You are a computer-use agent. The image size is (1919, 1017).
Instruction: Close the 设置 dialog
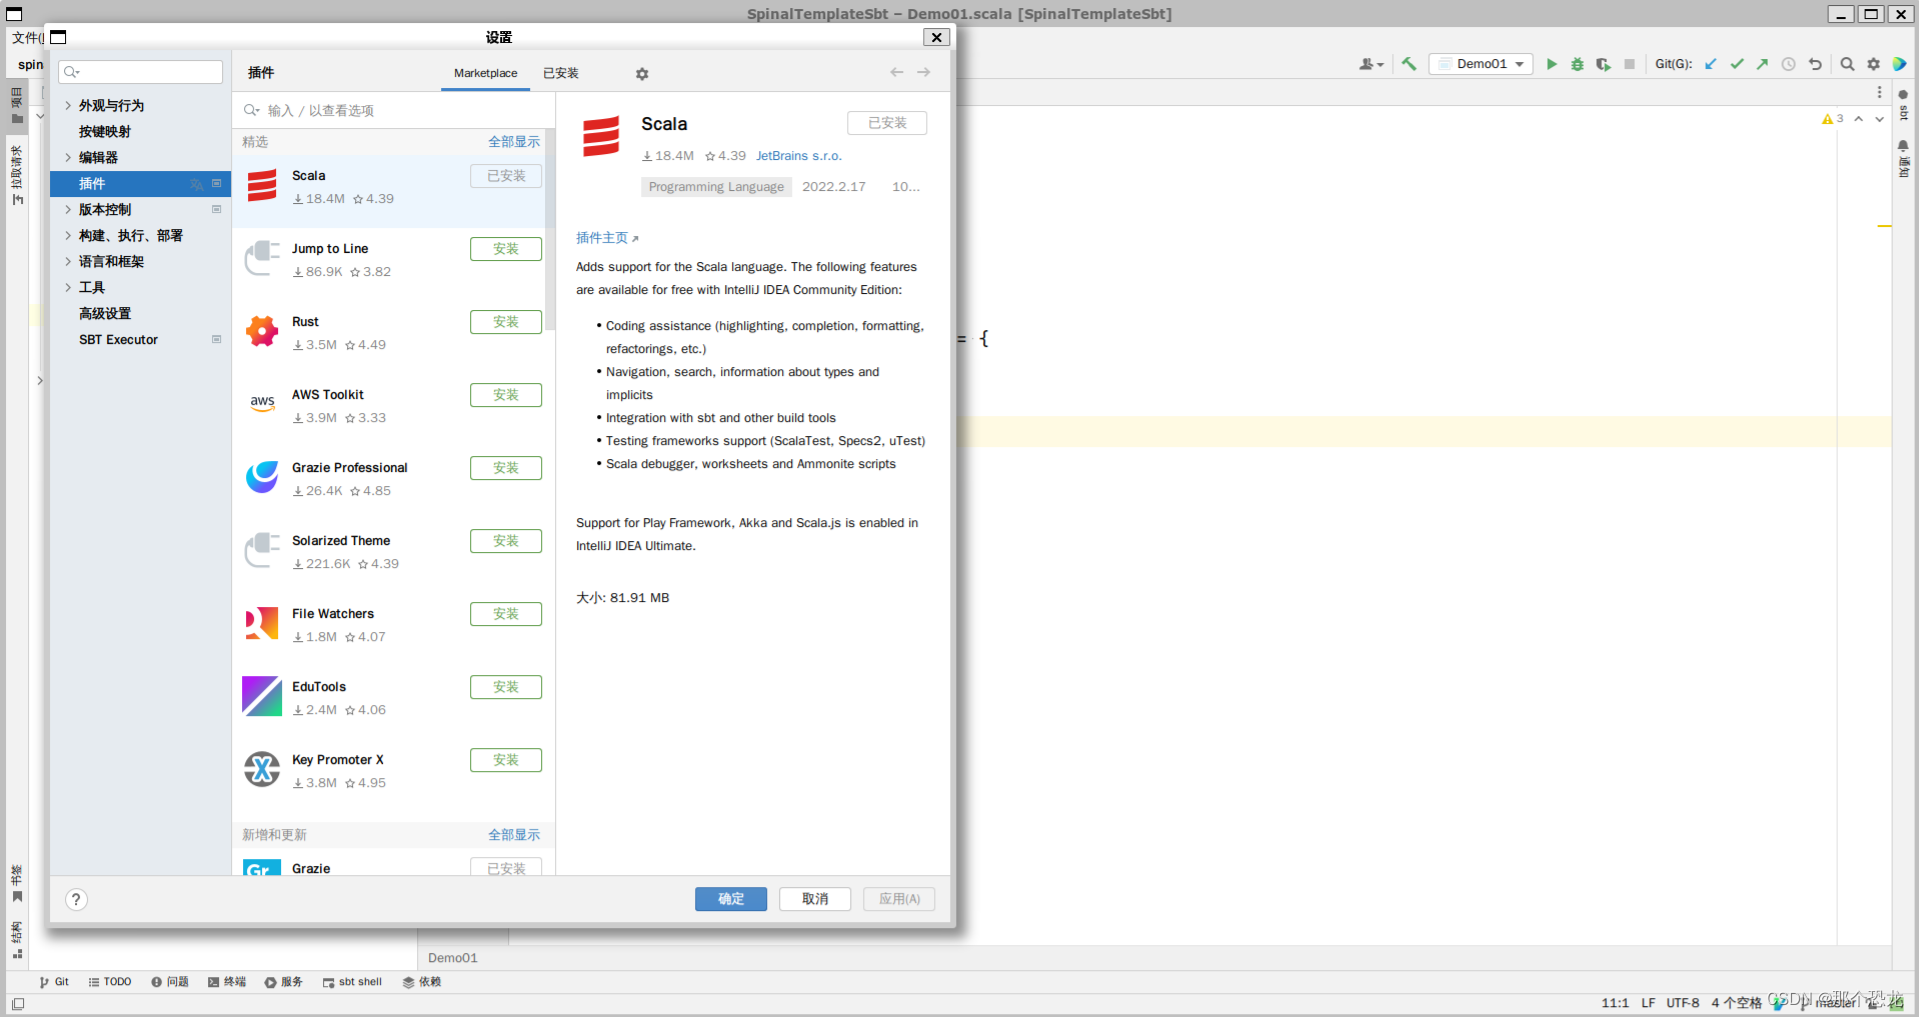936,37
